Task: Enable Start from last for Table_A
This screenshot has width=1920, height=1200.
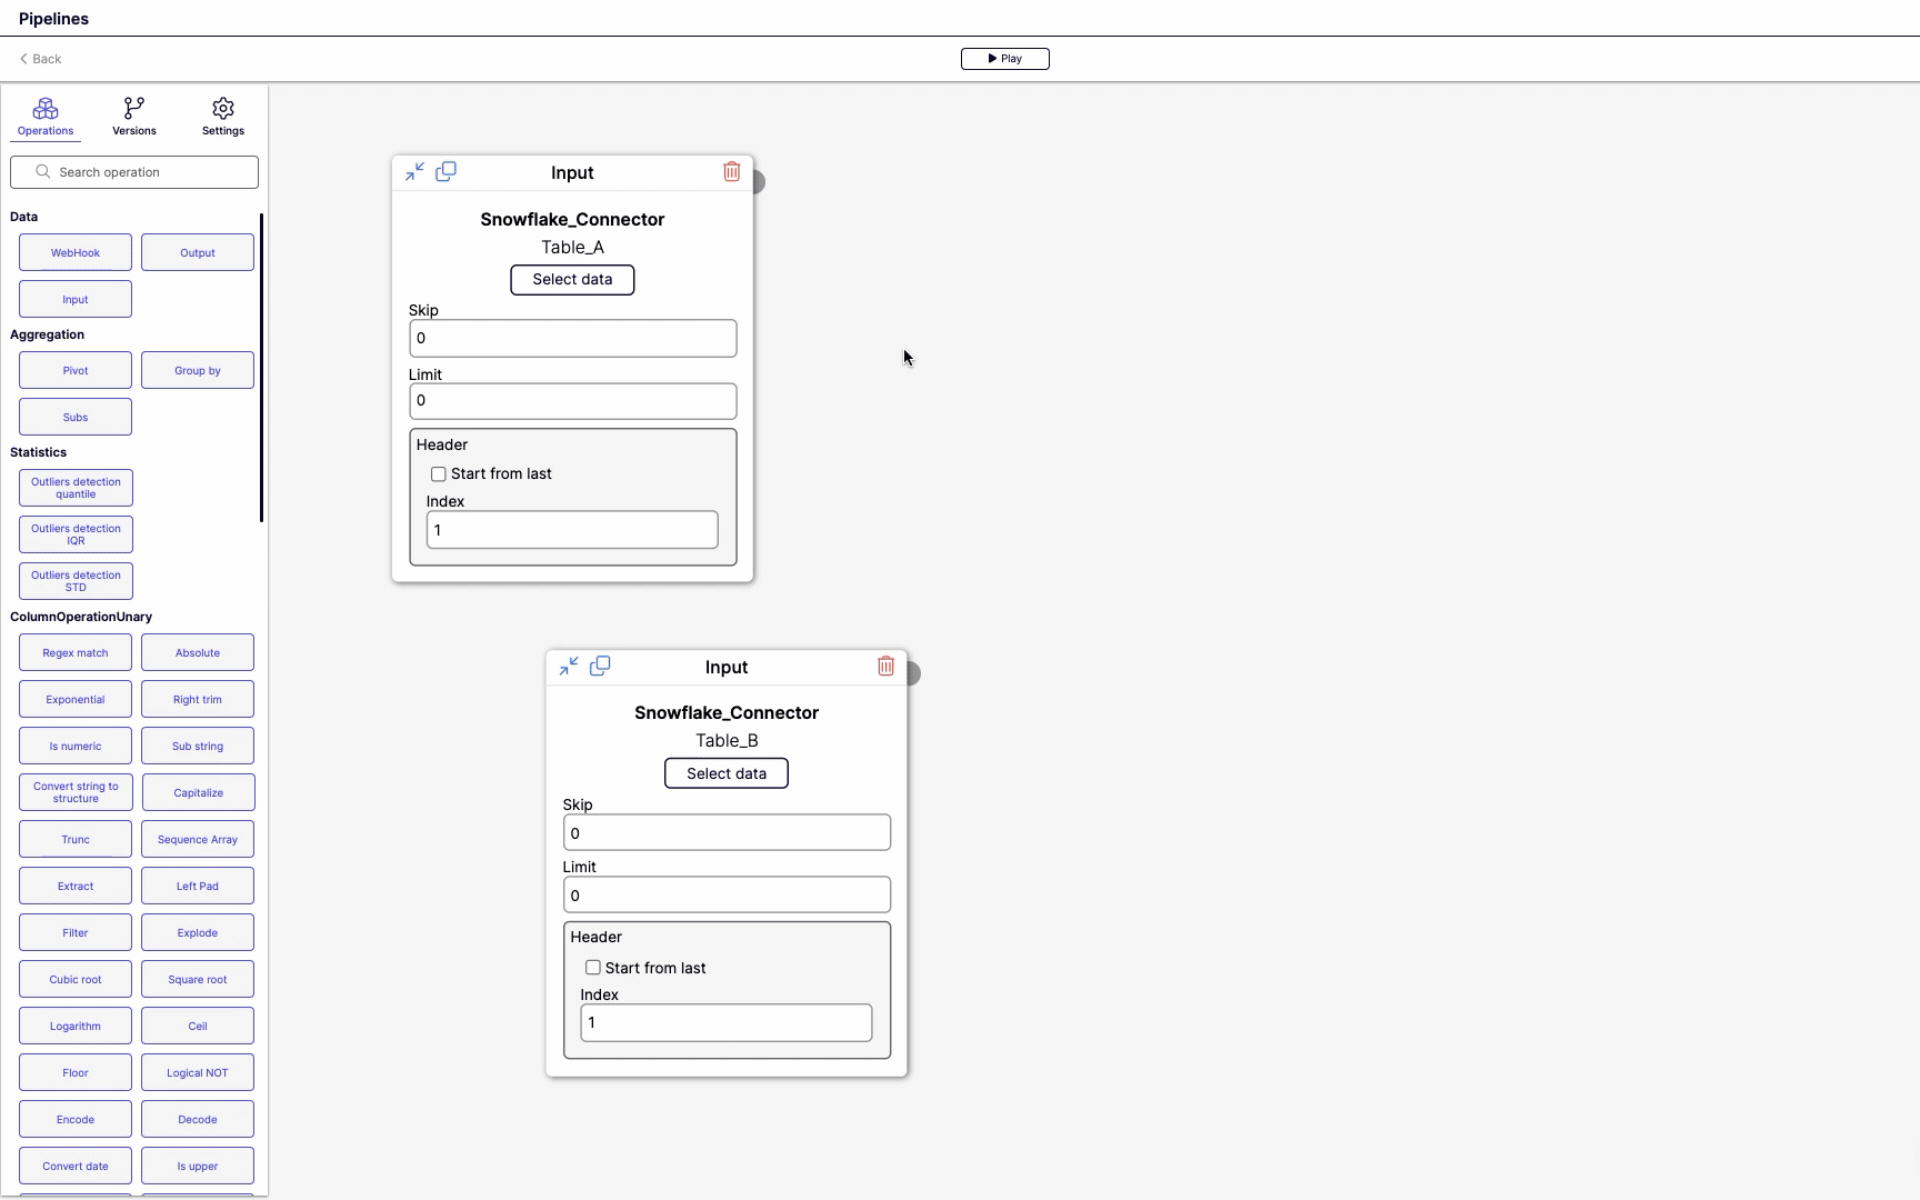Action: tap(438, 473)
